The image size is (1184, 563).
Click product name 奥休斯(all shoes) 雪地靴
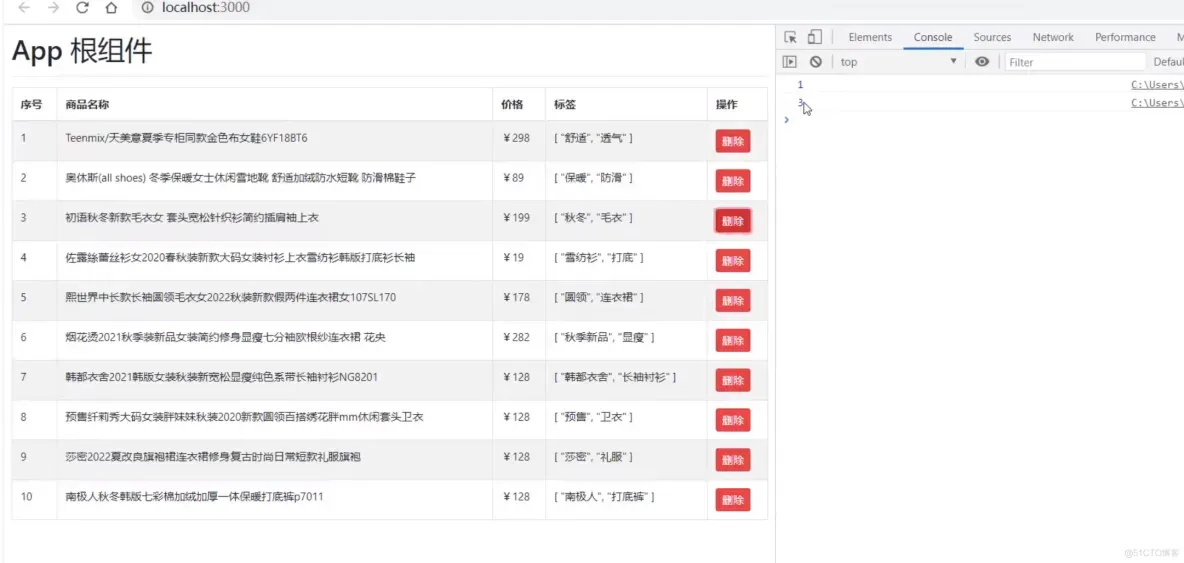pos(241,178)
